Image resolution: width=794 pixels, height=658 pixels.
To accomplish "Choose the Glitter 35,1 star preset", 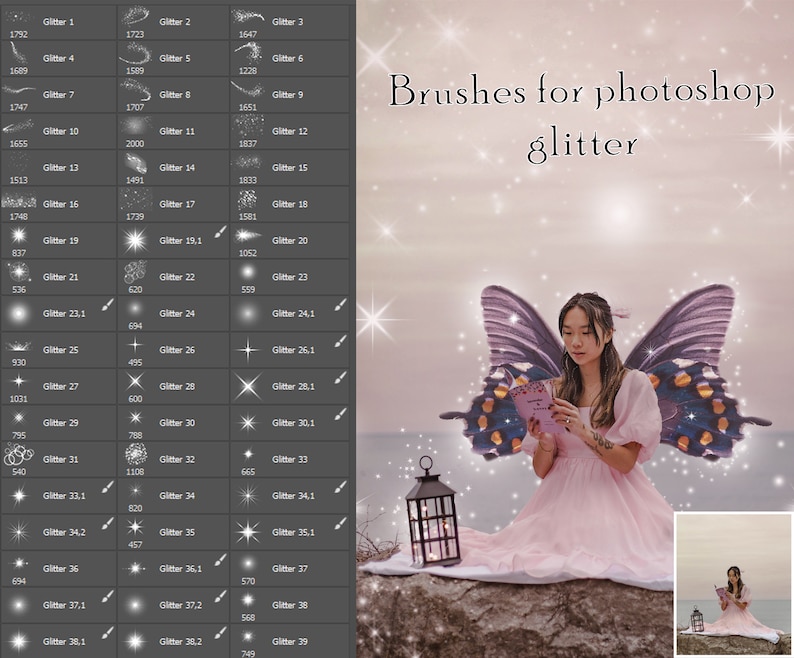I will (x=290, y=532).
